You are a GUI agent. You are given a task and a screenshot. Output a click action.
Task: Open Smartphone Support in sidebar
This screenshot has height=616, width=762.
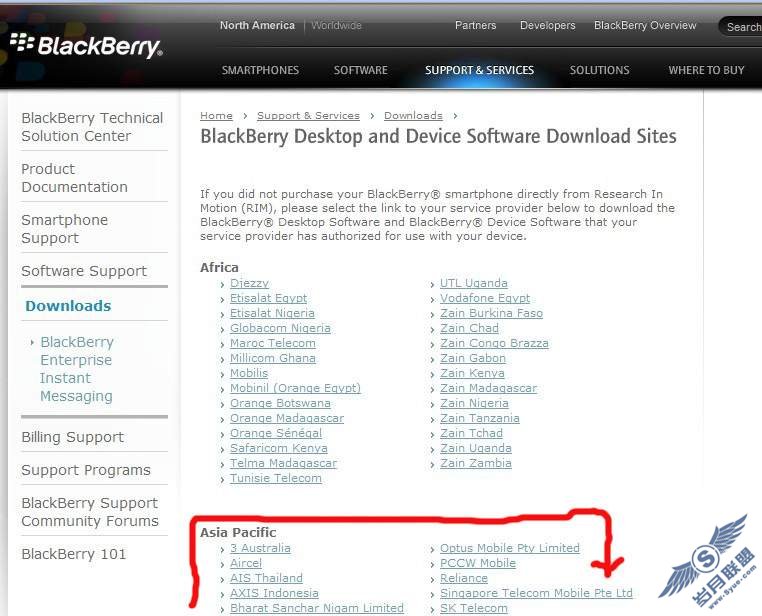[x=65, y=229]
